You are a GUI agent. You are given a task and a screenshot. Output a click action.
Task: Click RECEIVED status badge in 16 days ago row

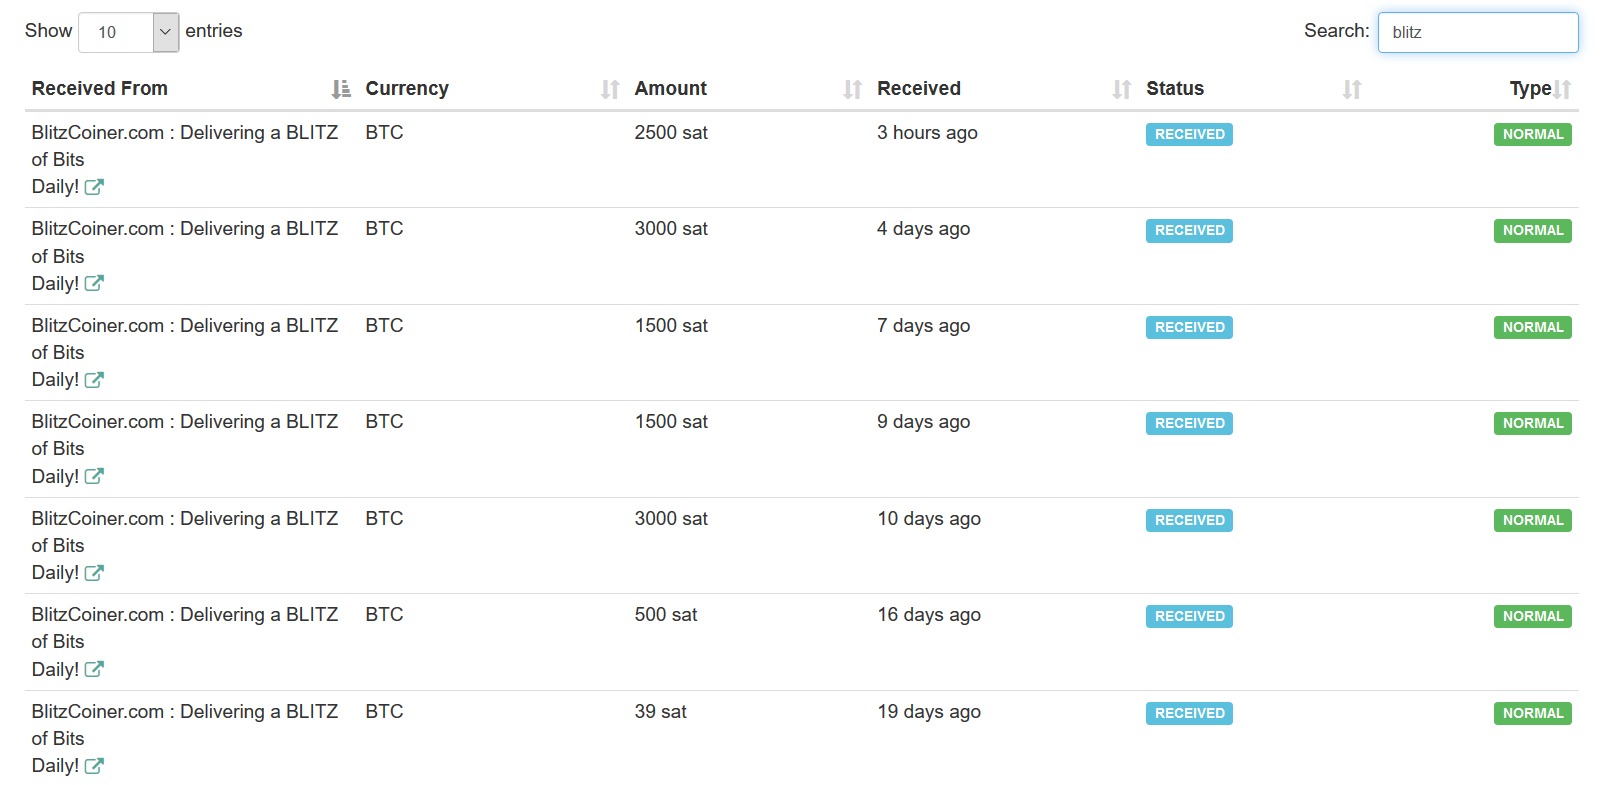tap(1189, 617)
